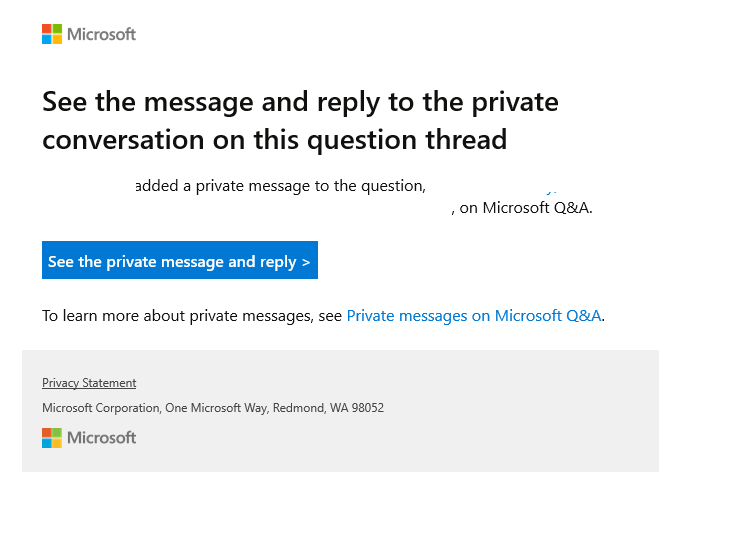The height and width of the screenshot is (534, 741).
Task: Click the "To learn more about private messages" text
Action: click(192, 316)
